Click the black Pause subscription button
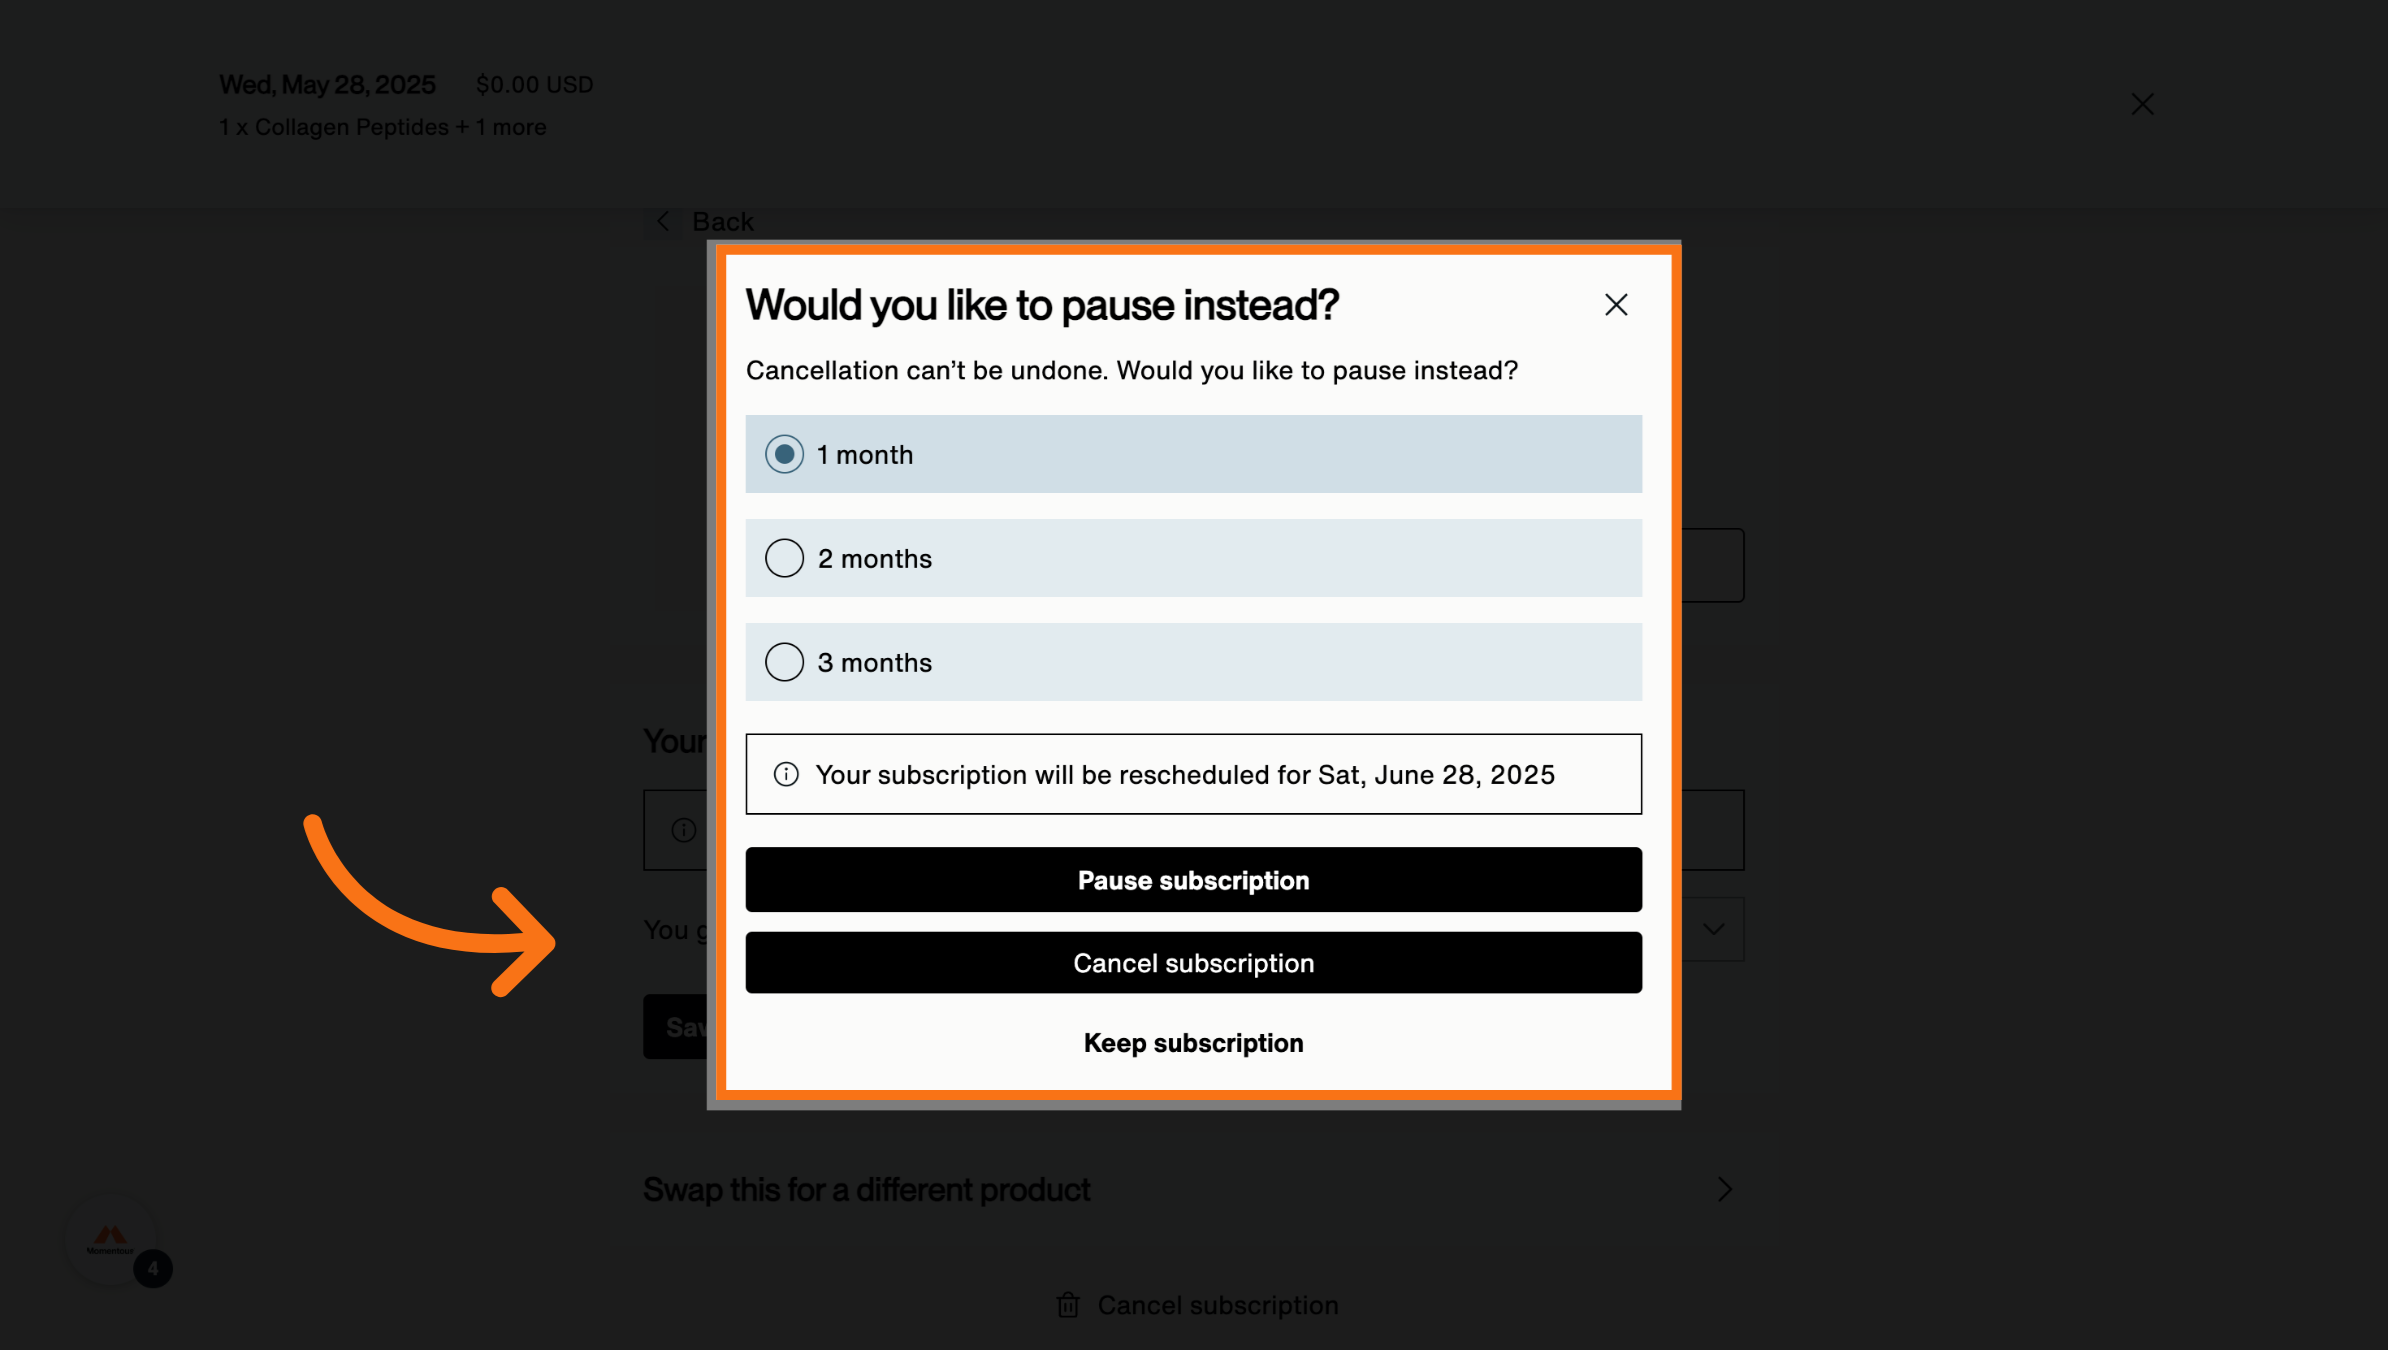 [1193, 880]
